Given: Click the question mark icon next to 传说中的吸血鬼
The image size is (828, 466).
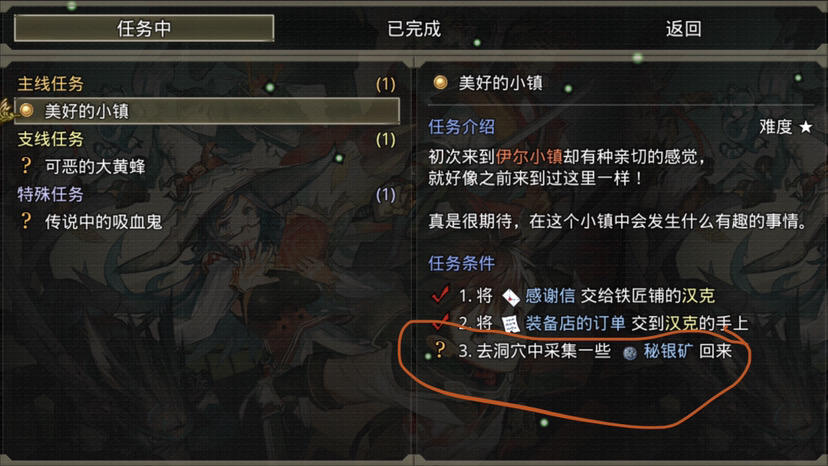Looking at the screenshot, I should [x=25, y=221].
